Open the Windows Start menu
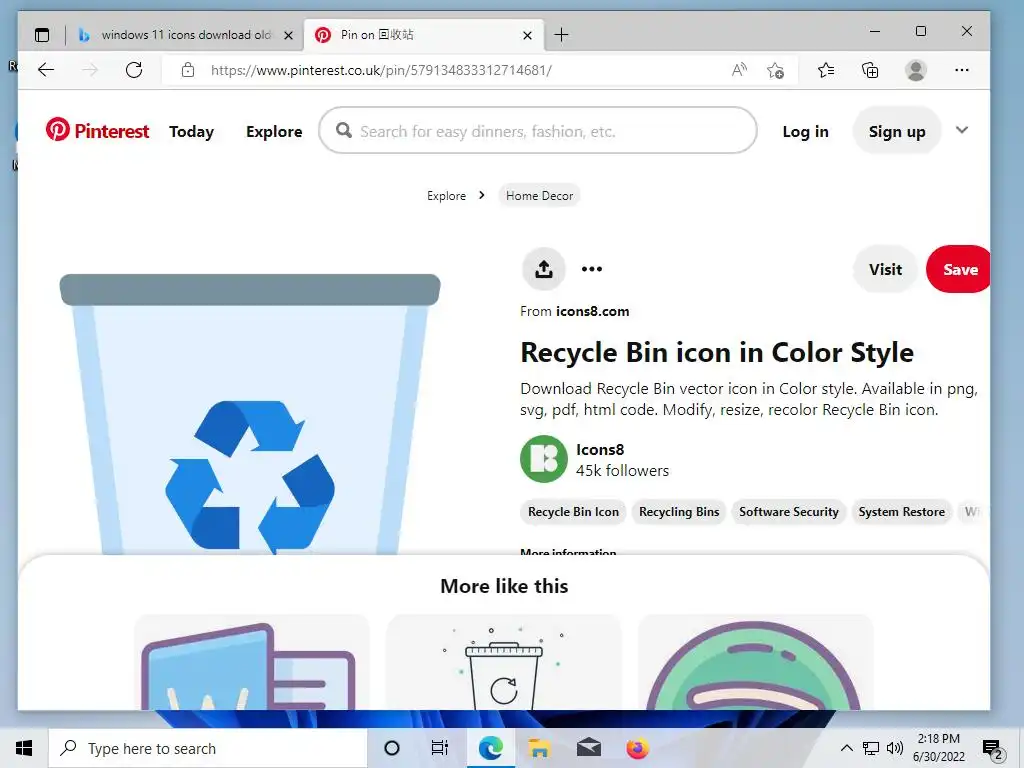 (x=24, y=748)
